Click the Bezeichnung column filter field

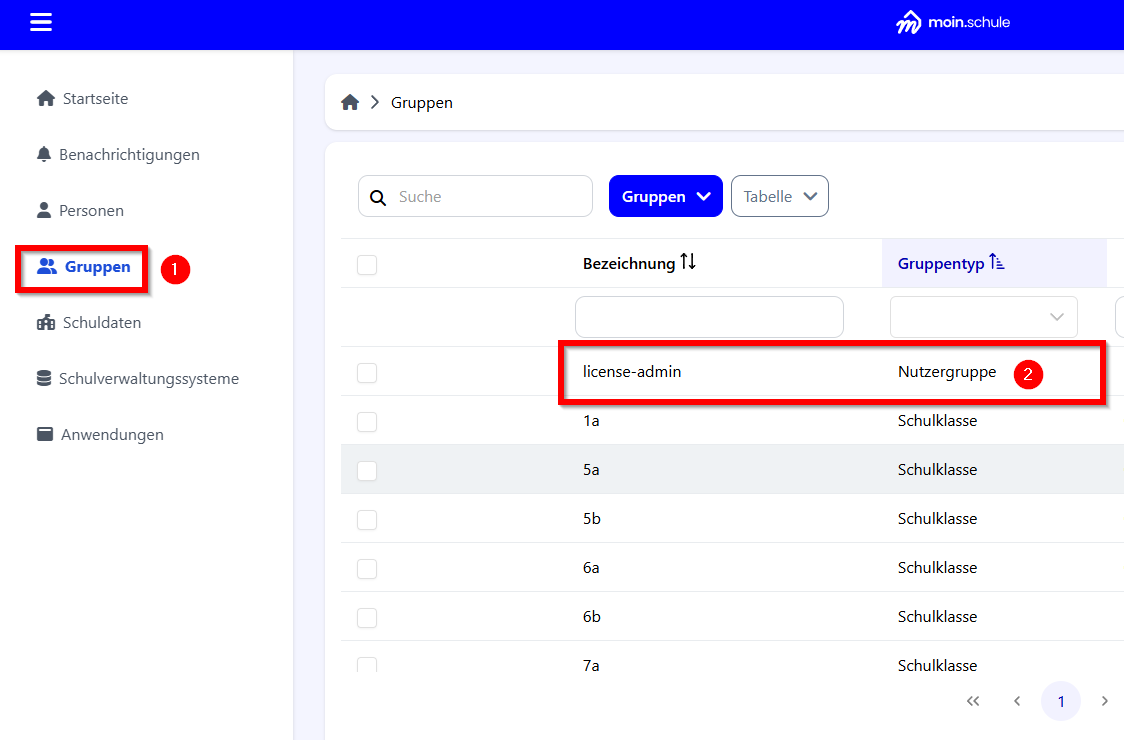click(709, 317)
